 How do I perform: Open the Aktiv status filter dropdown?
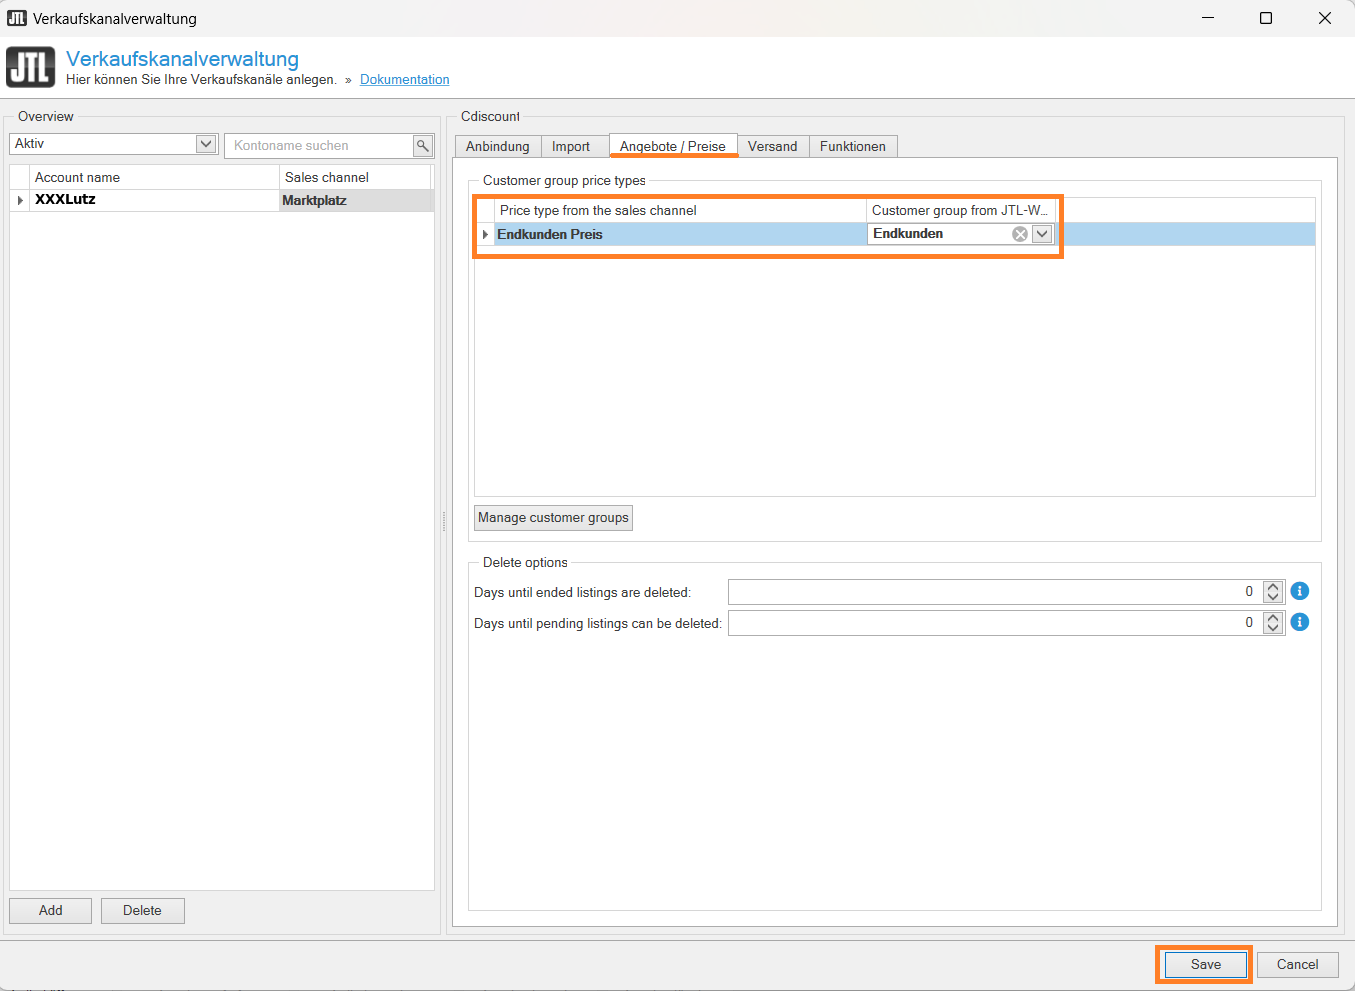click(x=206, y=144)
